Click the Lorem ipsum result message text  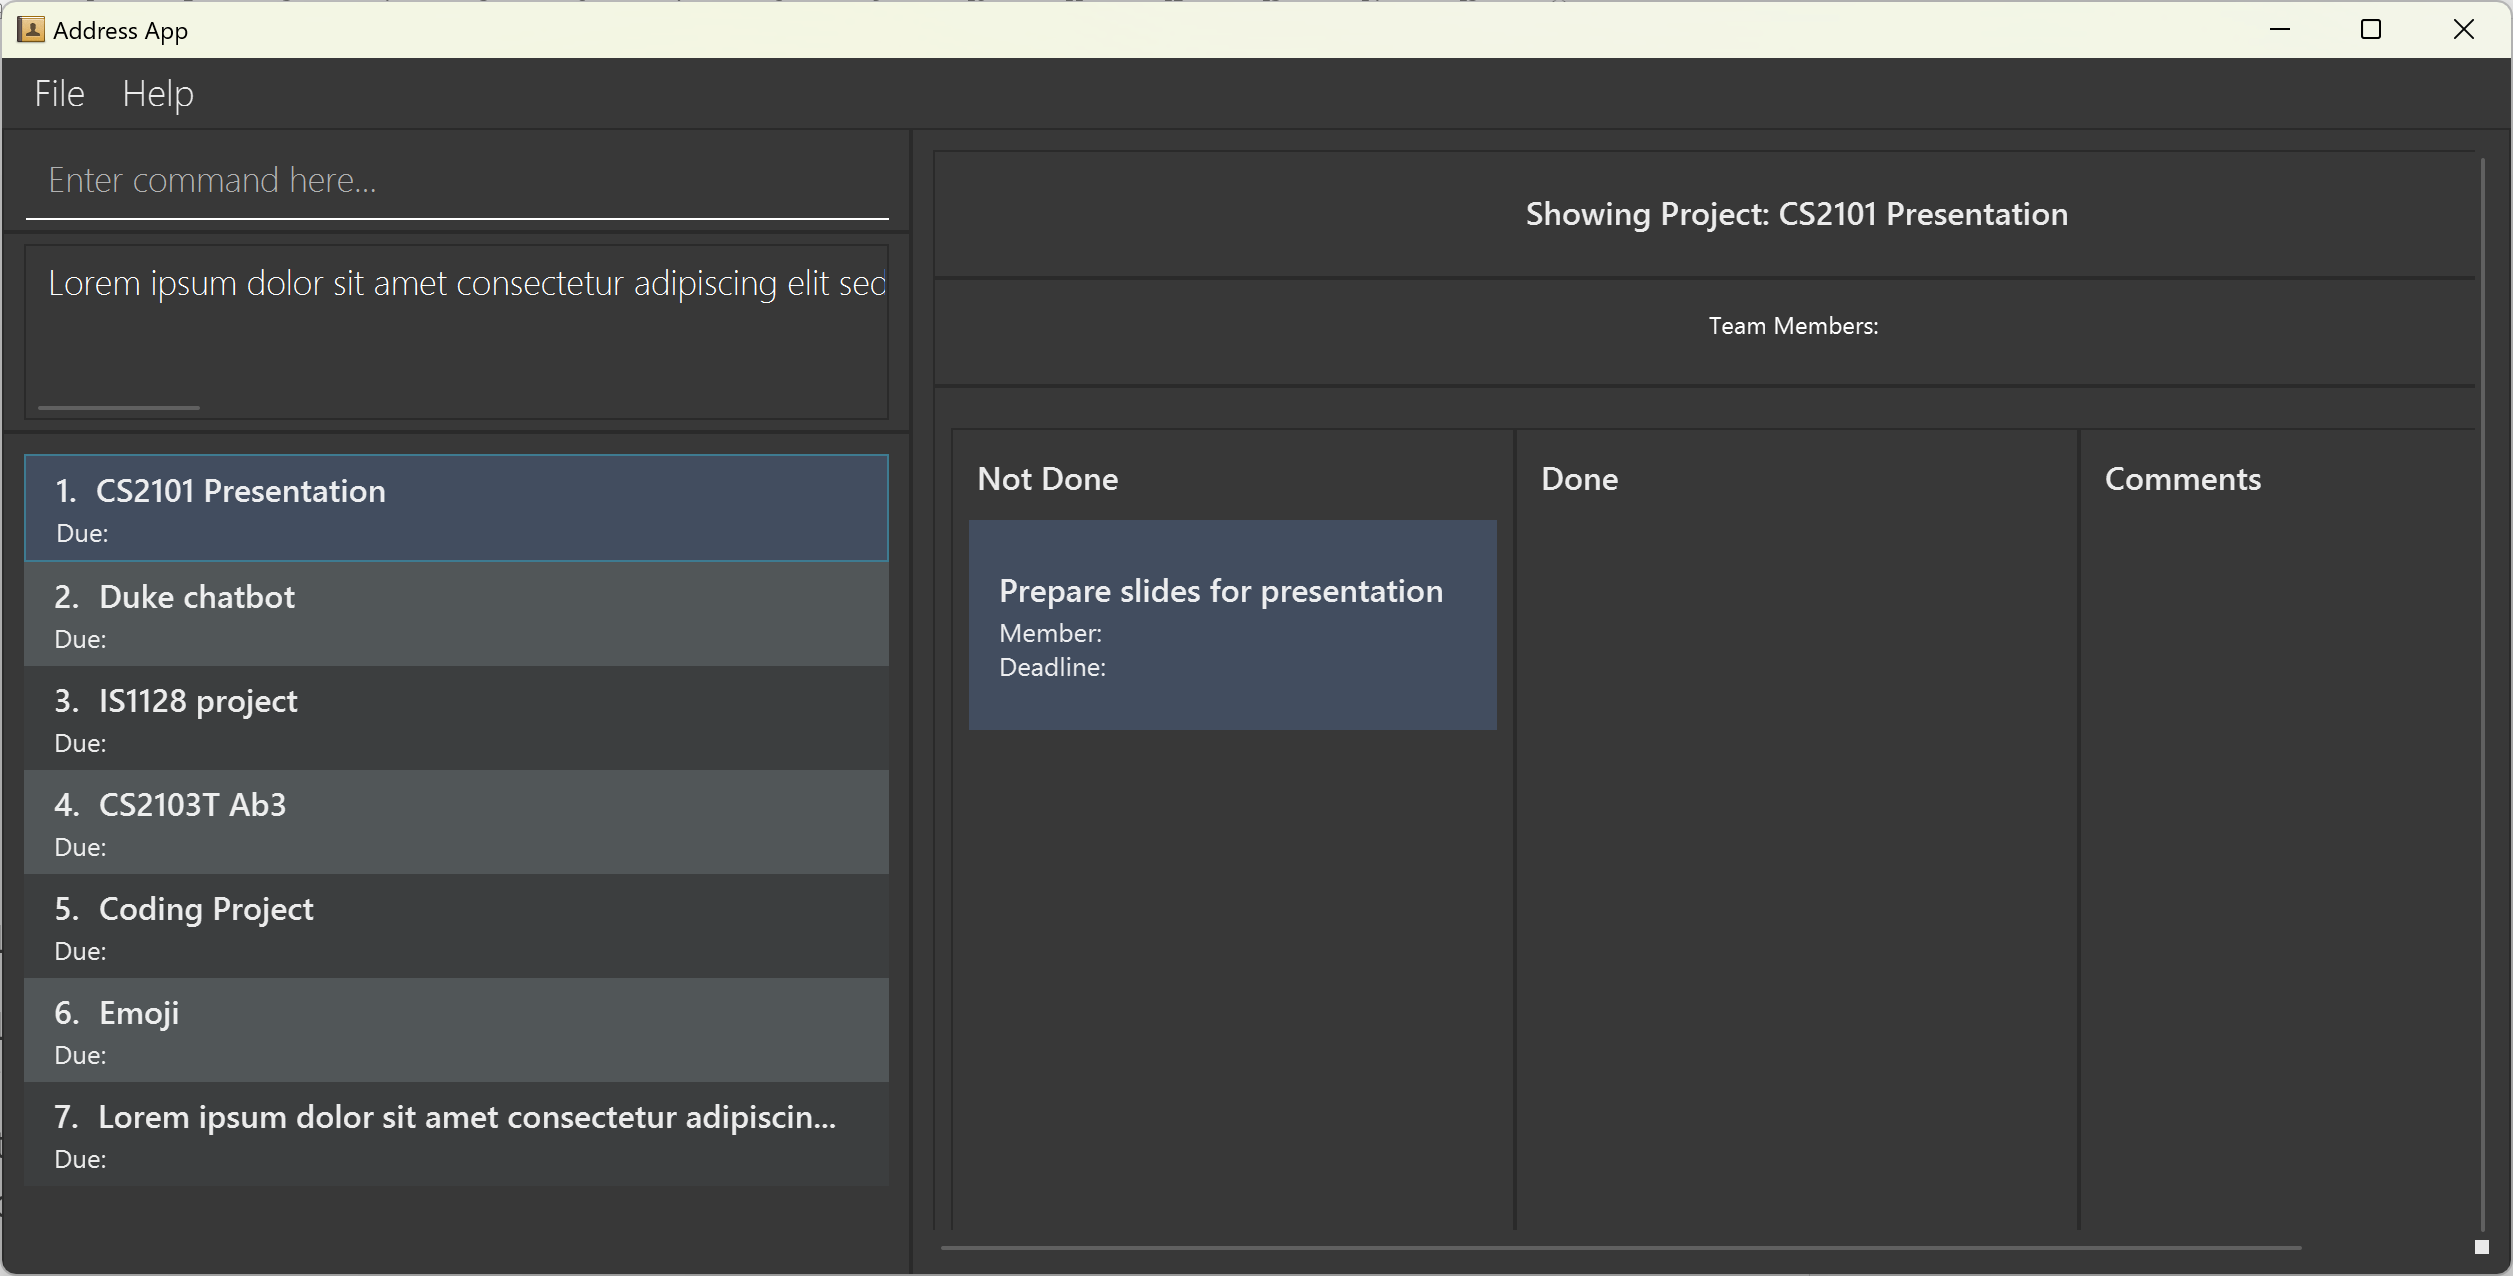coord(466,284)
